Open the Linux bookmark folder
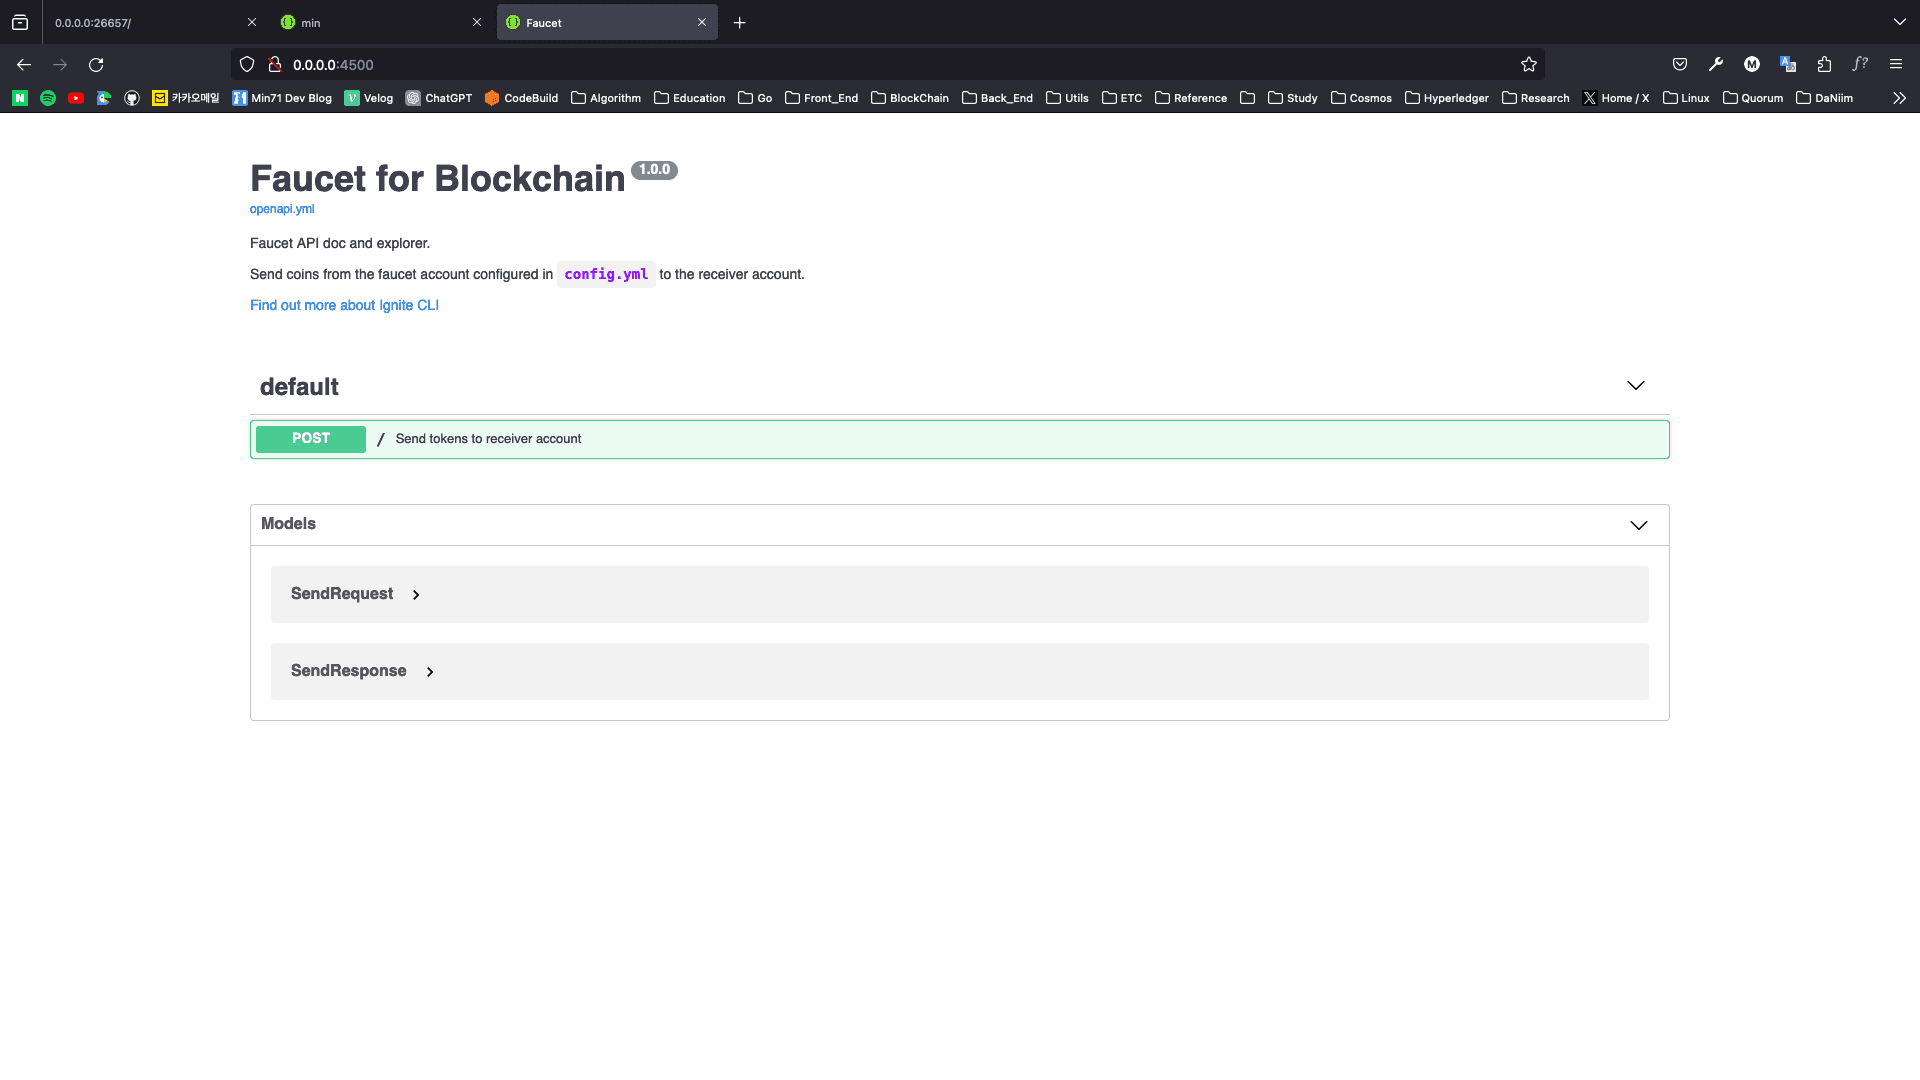This screenshot has height=1080, width=1920. [1686, 98]
